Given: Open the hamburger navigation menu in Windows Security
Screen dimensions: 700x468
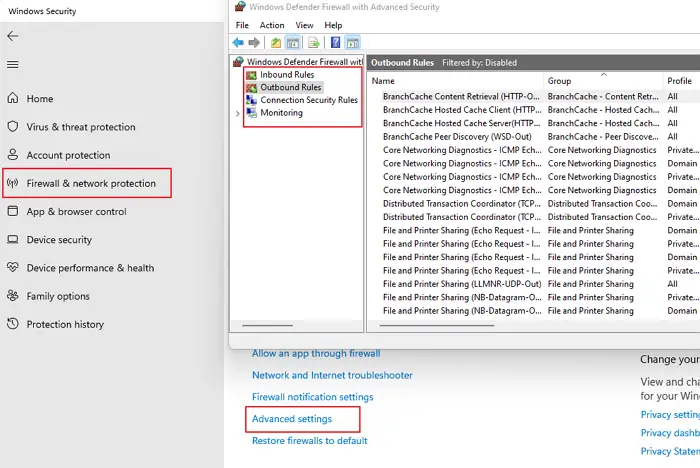Looking at the screenshot, I should (13, 65).
